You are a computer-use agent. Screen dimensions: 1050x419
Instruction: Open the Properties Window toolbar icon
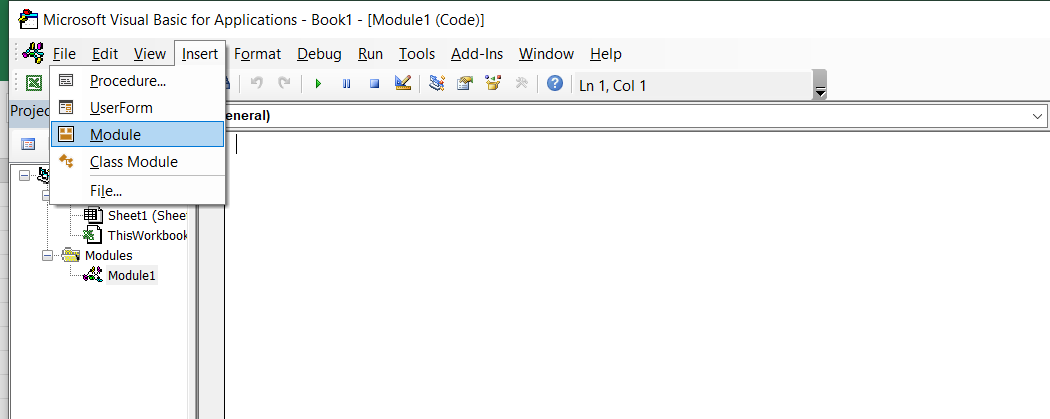click(x=464, y=84)
